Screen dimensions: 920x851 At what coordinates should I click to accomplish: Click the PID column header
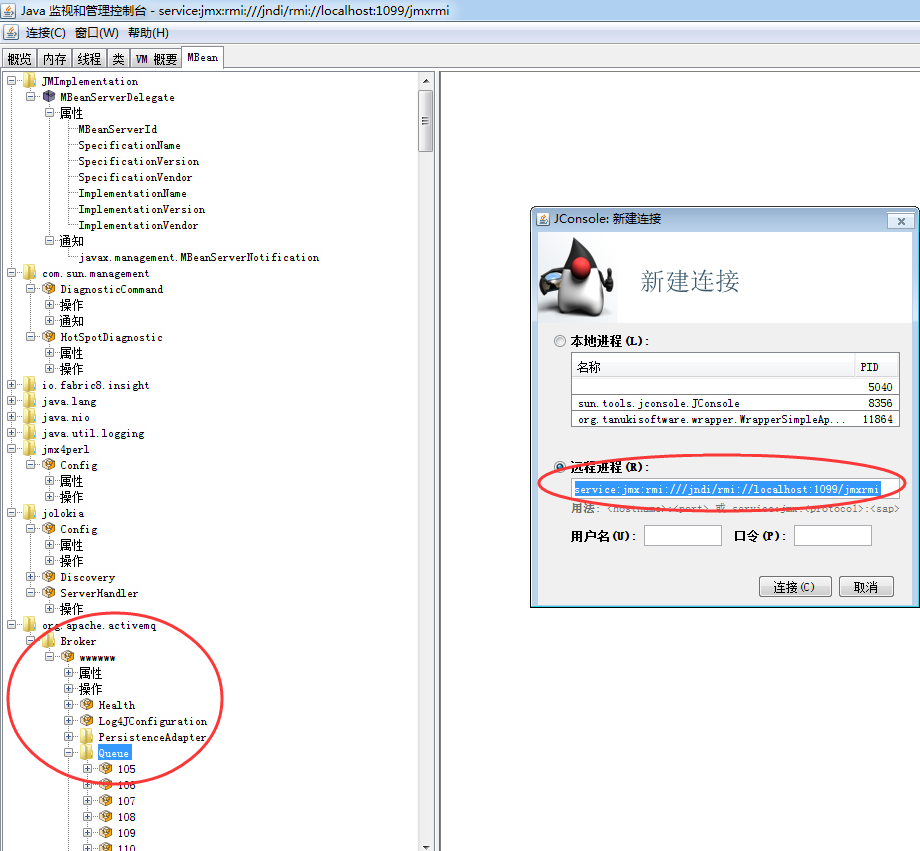(x=875, y=367)
